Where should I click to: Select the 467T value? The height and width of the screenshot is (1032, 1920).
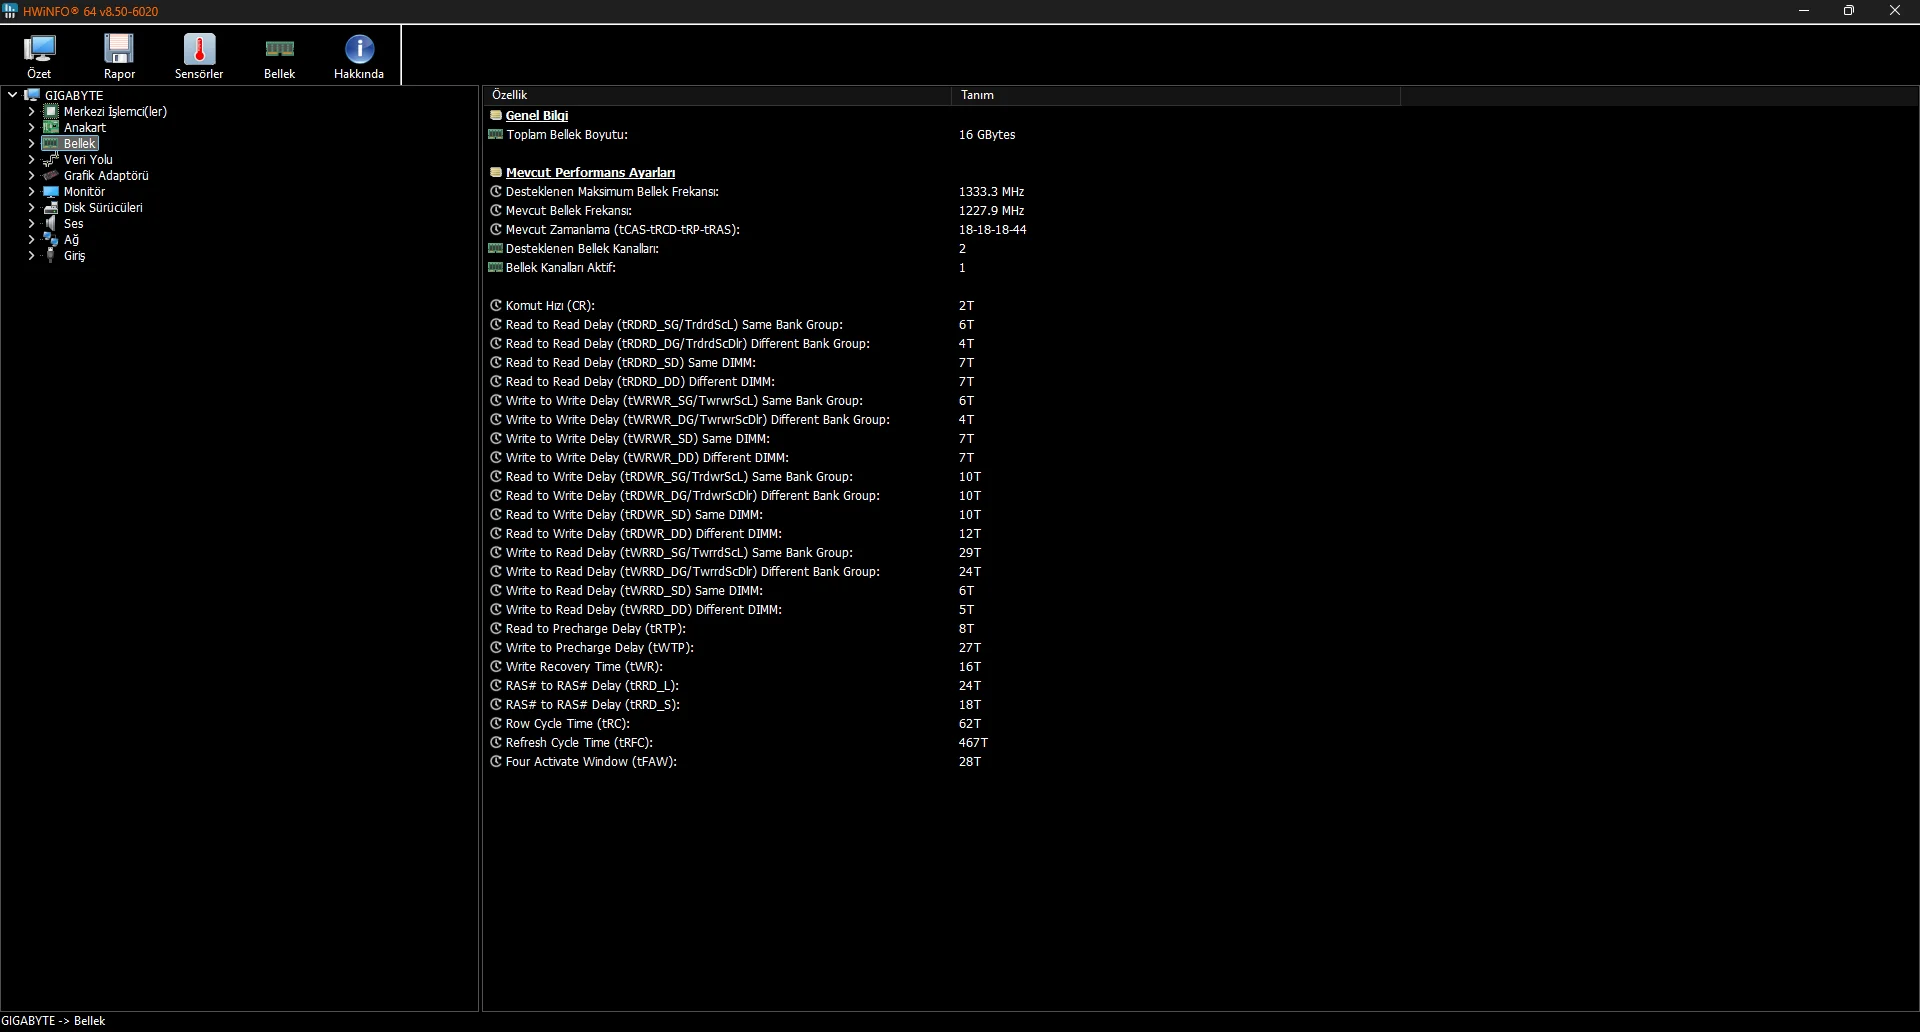pyautogui.click(x=973, y=742)
